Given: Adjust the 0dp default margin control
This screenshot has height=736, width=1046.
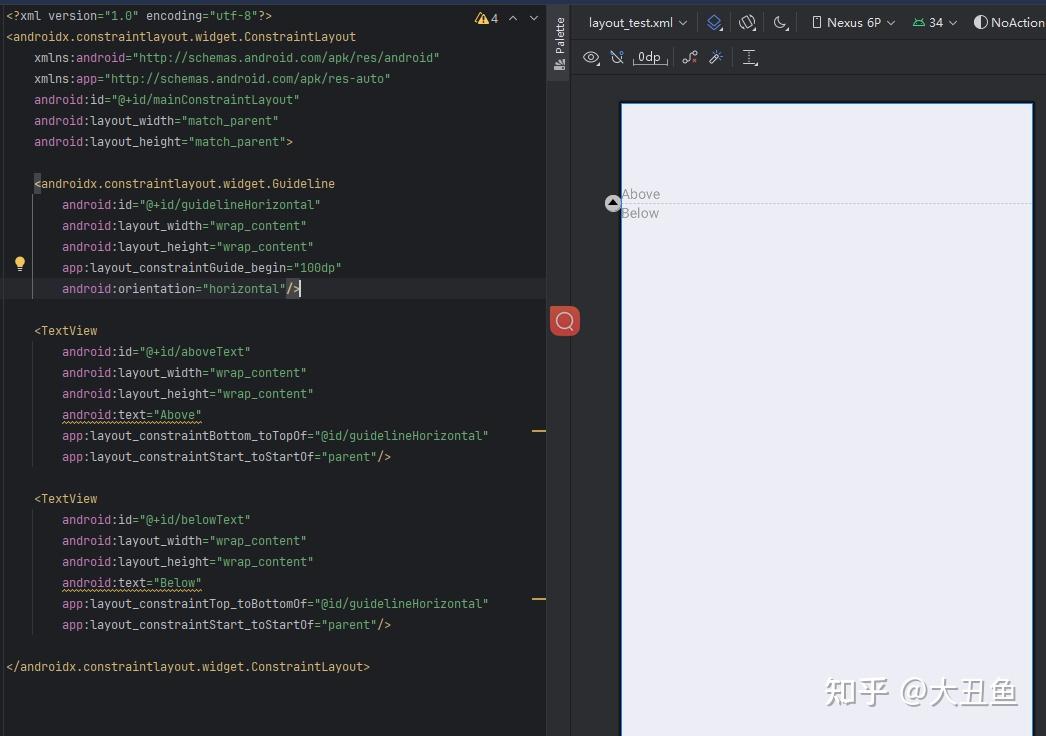Looking at the screenshot, I should pyautogui.click(x=650, y=57).
